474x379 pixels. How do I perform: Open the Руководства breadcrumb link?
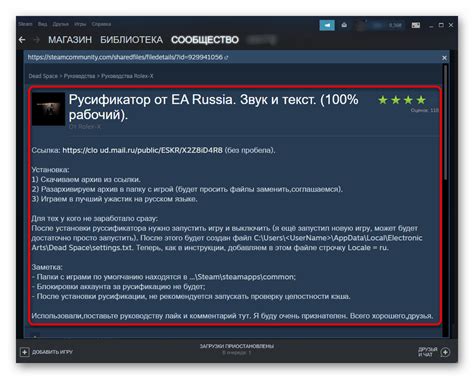click(79, 76)
